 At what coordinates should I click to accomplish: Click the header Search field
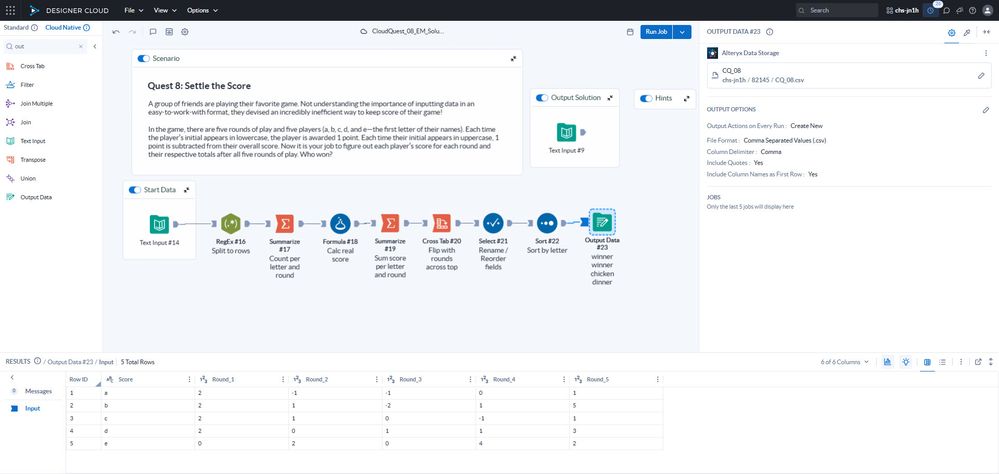click(837, 10)
